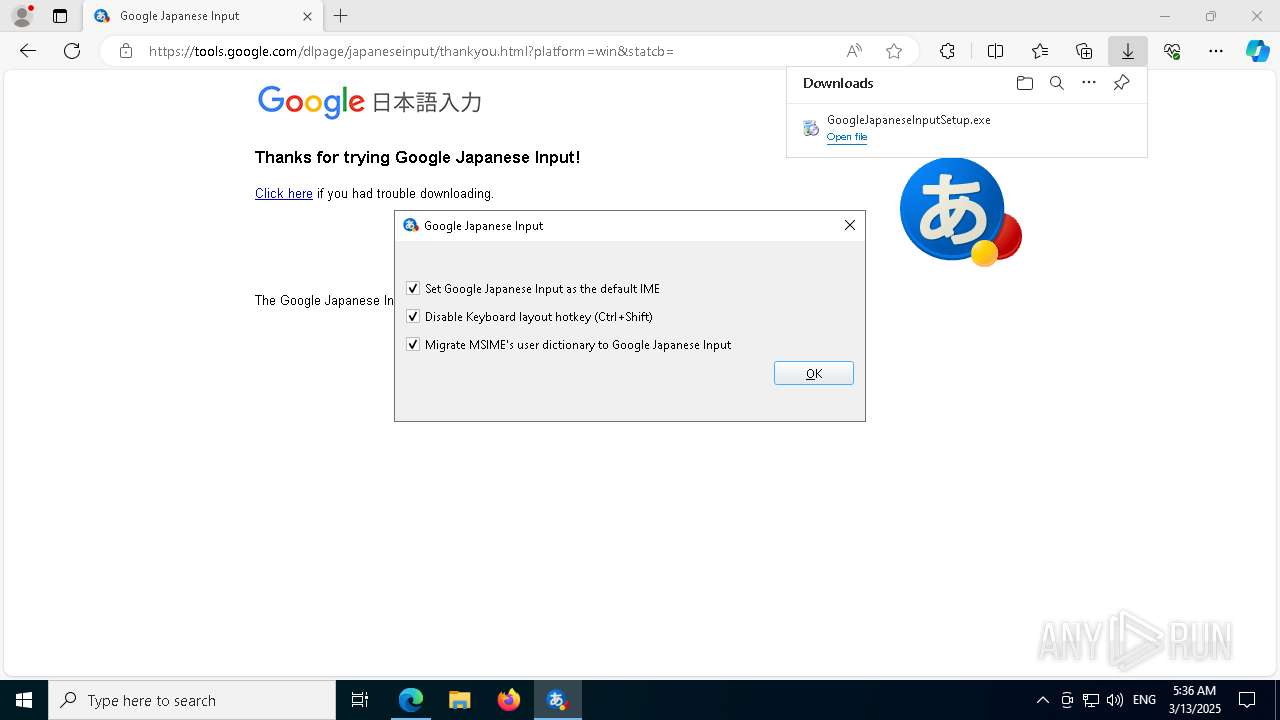Refresh the current page
The width and height of the screenshot is (1280, 720).
[72, 51]
